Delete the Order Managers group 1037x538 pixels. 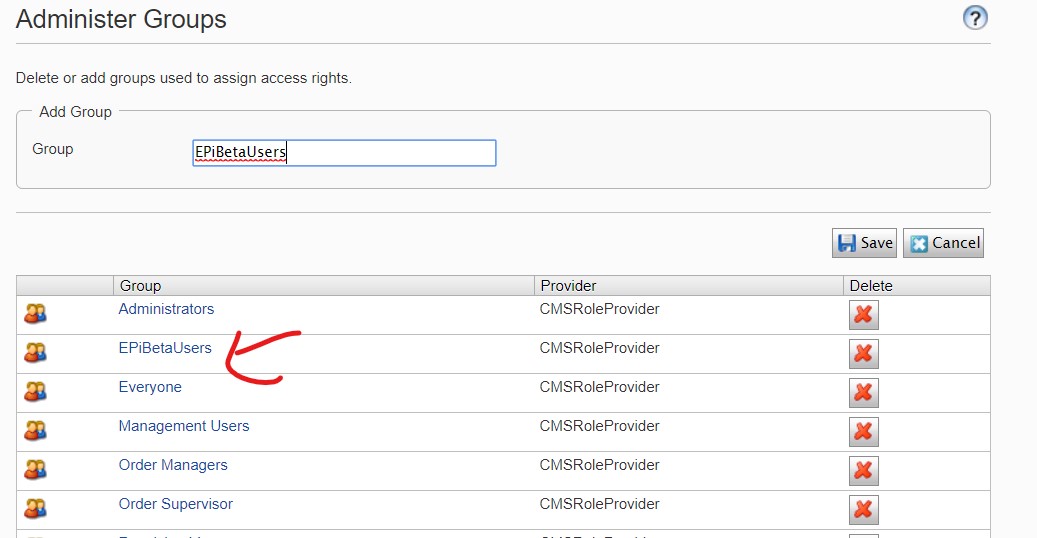[864, 471]
